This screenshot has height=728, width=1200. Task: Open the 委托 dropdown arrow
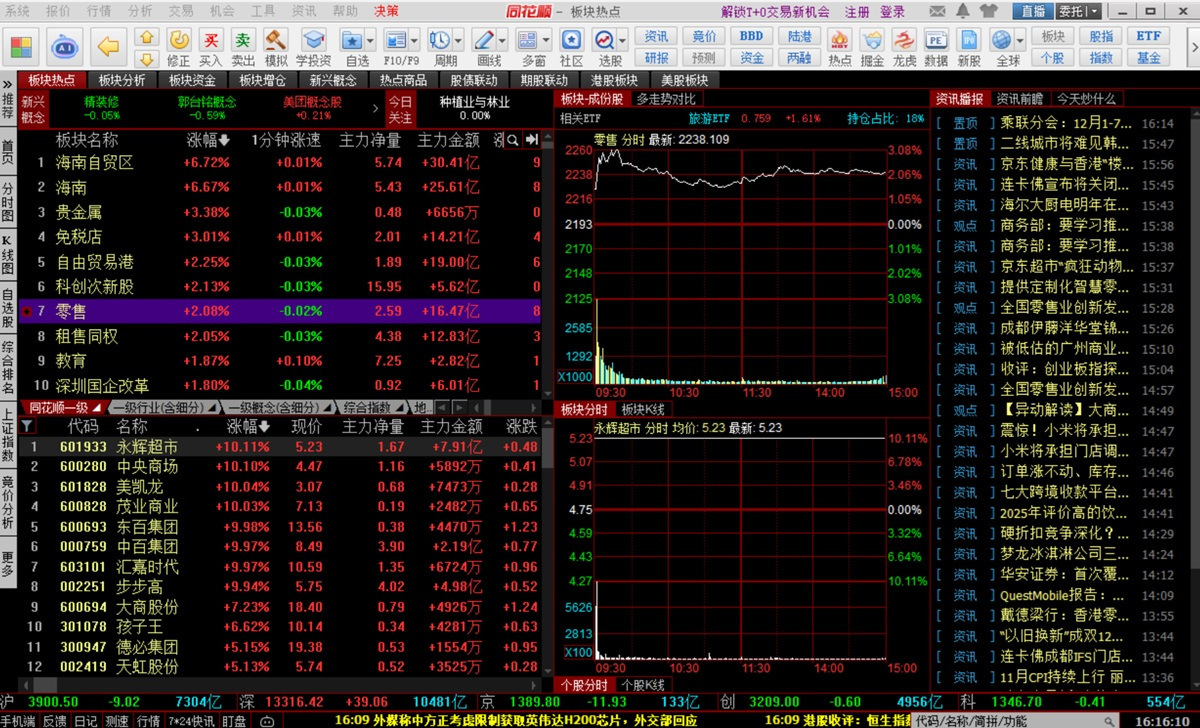(x=1094, y=11)
